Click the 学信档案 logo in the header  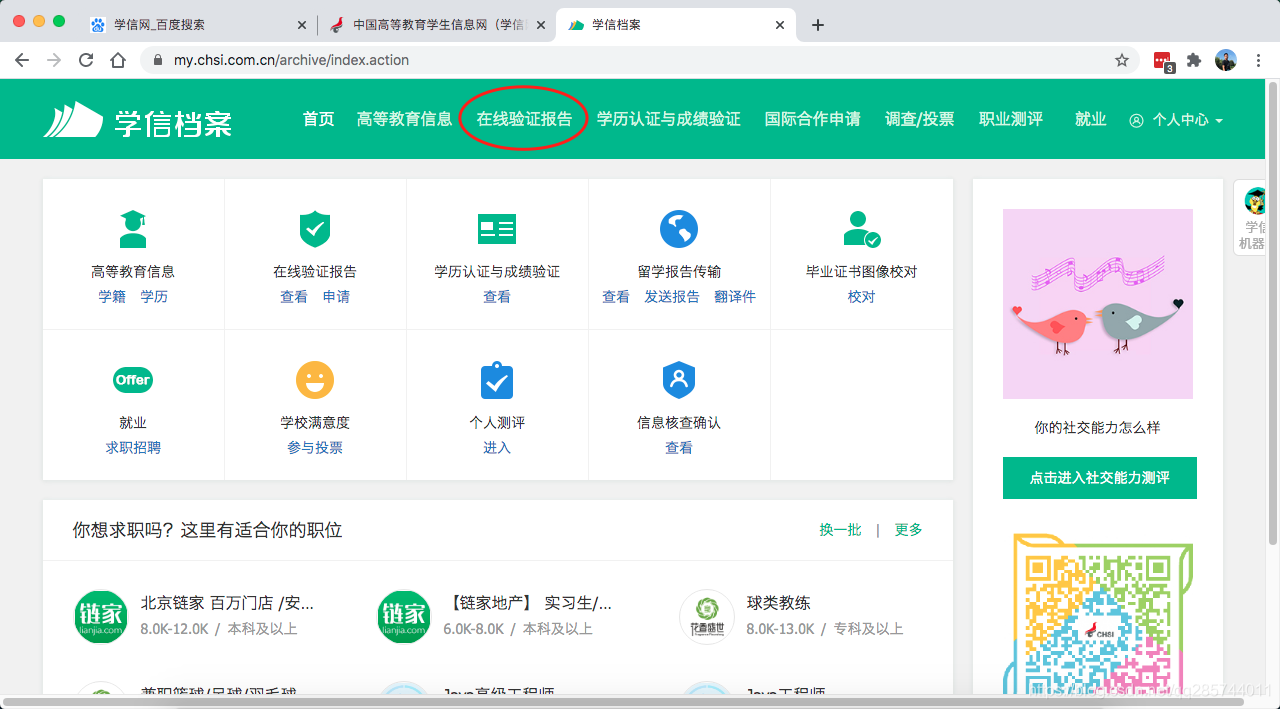point(138,120)
